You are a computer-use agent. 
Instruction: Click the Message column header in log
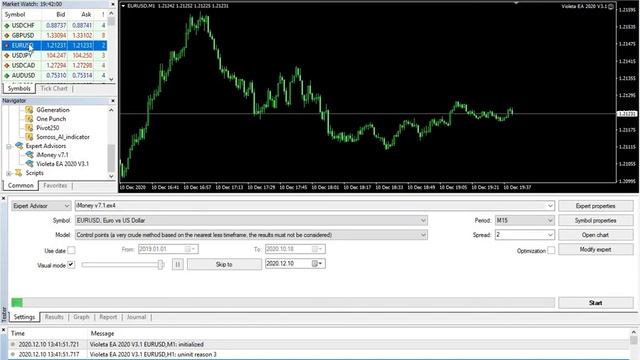tap(102, 333)
